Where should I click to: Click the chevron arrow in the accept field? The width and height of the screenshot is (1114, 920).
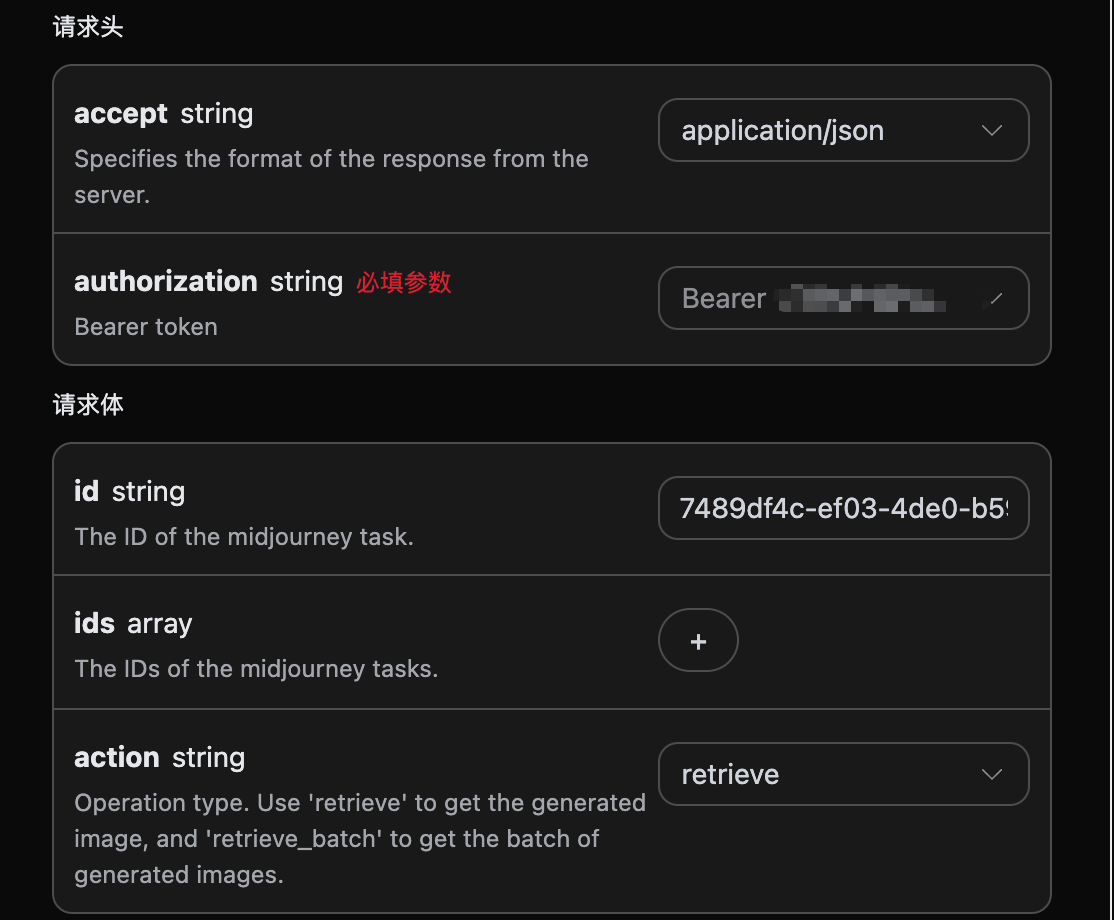click(x=992, y=130)
